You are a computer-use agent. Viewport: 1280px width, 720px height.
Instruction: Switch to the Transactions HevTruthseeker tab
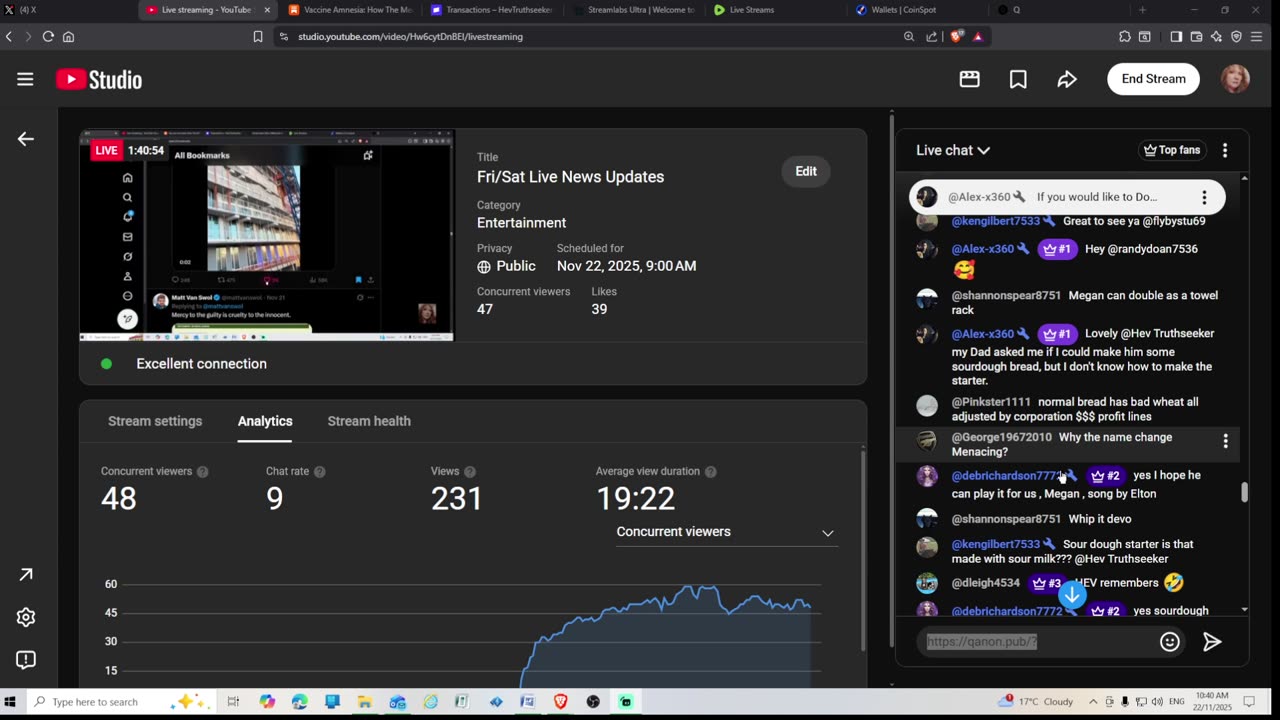[493, 10]
